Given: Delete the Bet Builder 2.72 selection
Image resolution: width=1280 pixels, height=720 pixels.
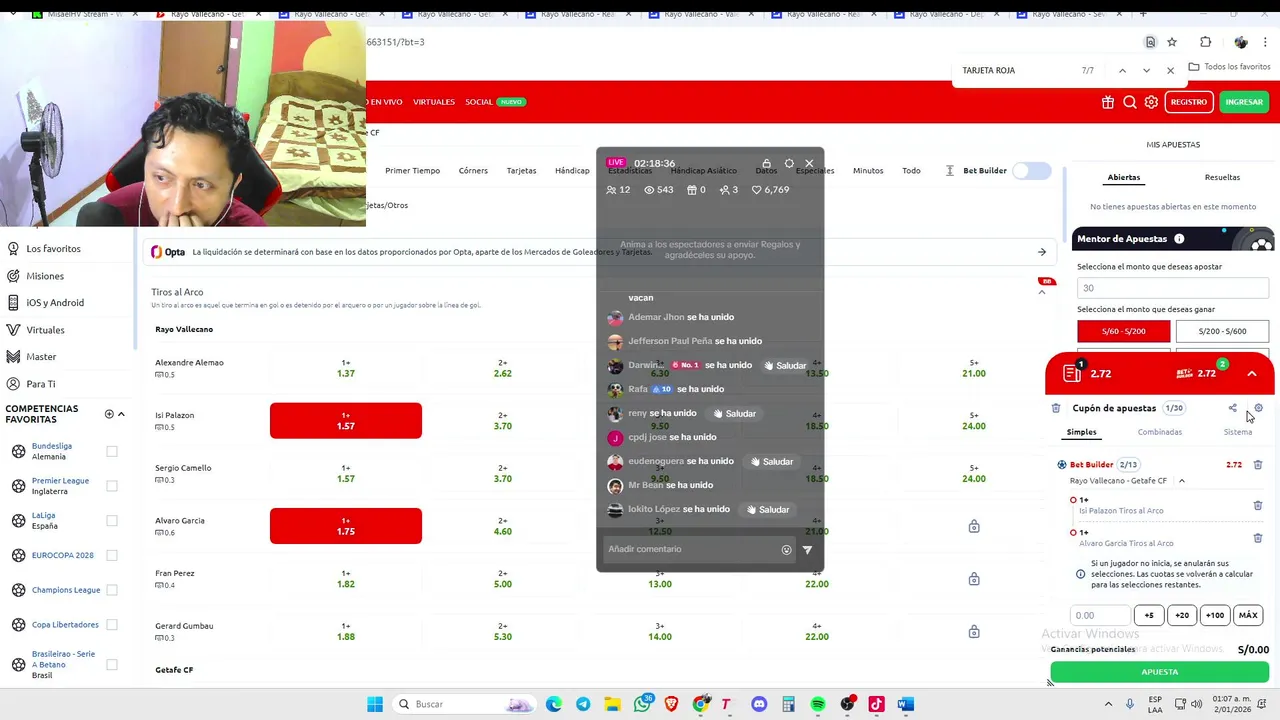Looking at the screenshot, I should click(1258, 465).
